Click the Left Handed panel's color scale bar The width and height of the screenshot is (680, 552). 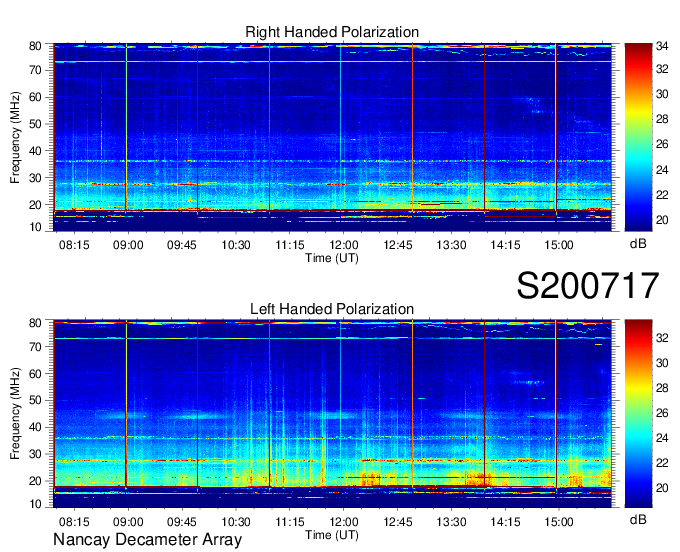(638, 414)
